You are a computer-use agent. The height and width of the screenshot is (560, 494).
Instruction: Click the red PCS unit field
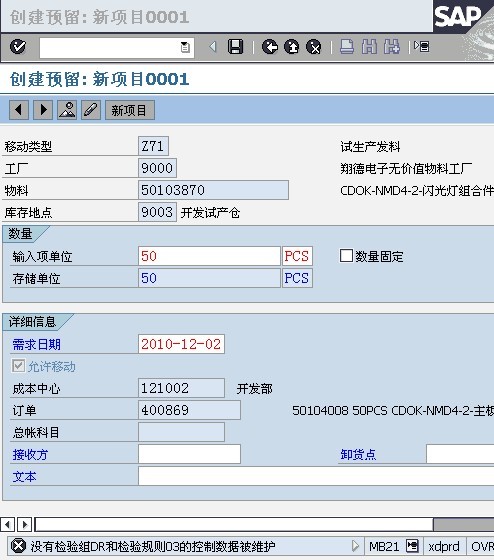click(x=297, y=256)
